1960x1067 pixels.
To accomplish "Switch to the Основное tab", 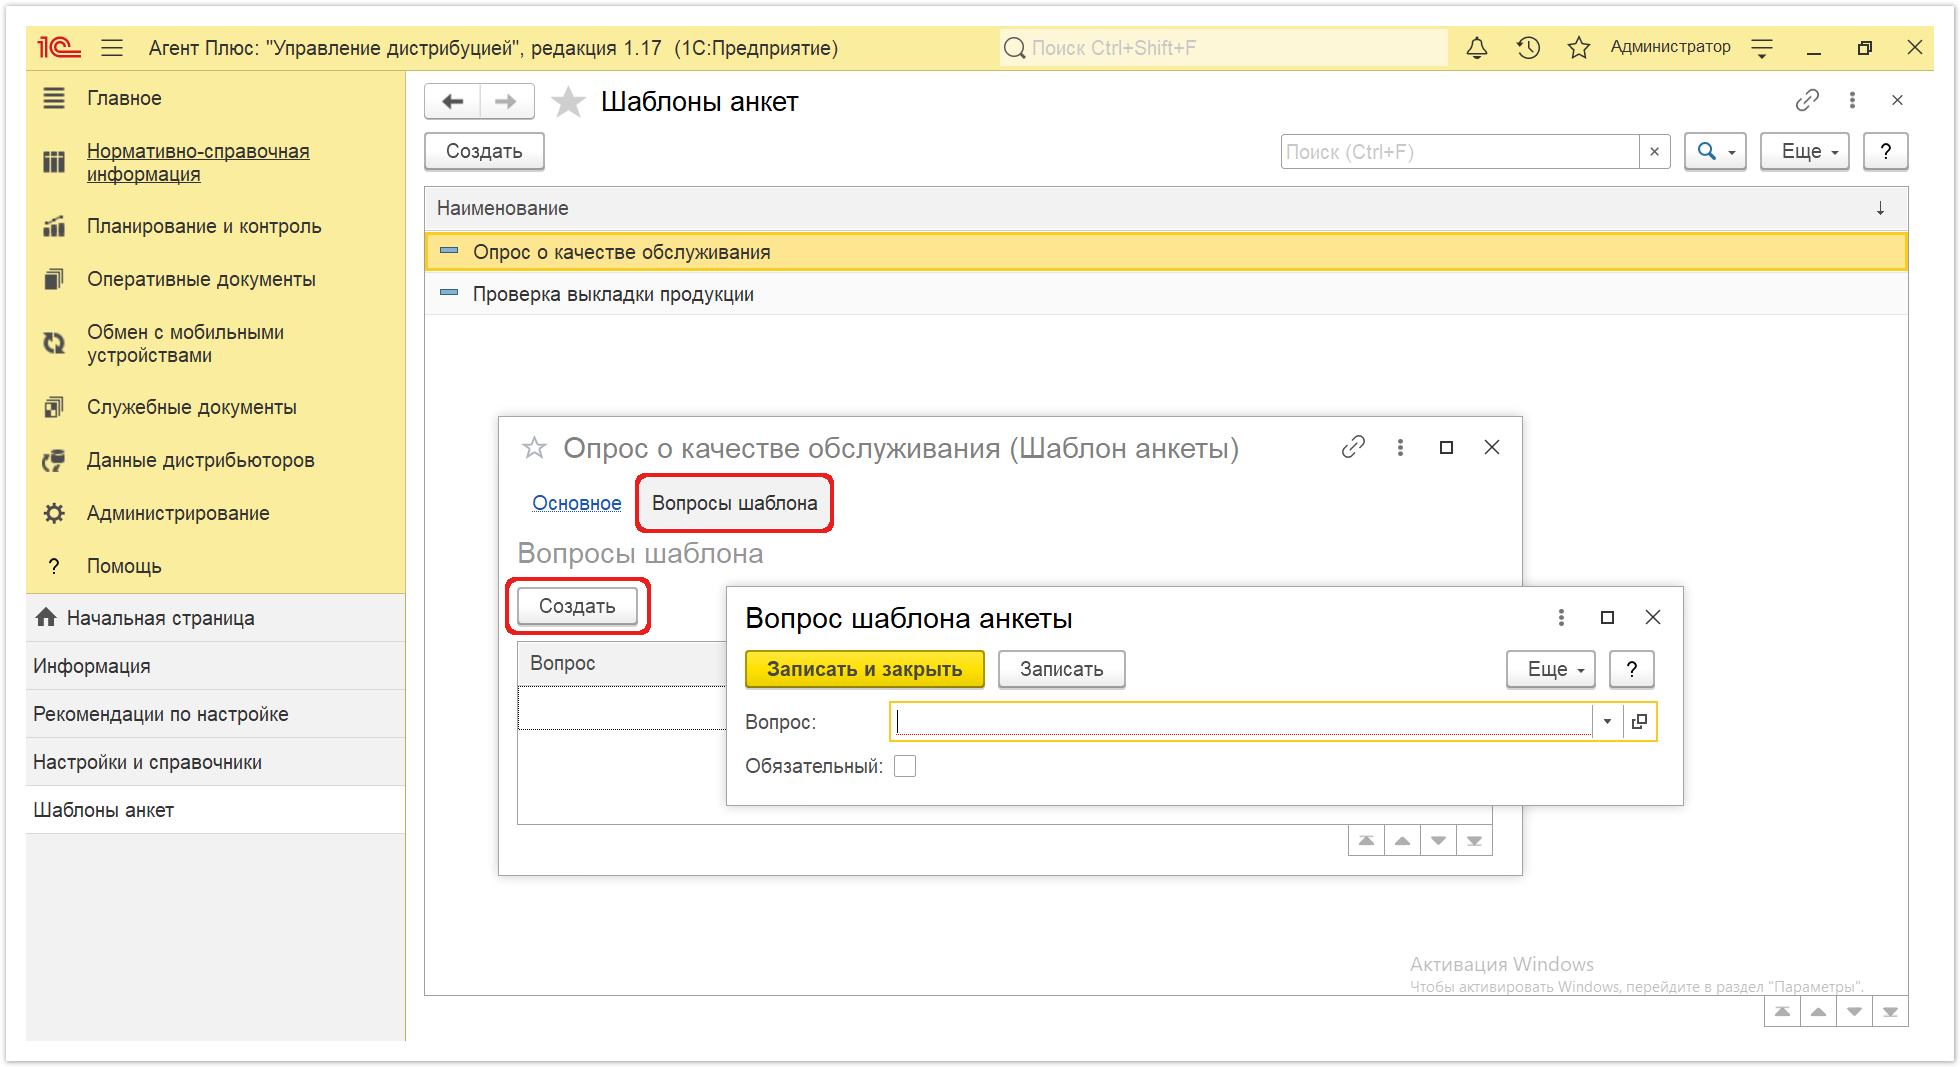I will click(x=577, y=503).
